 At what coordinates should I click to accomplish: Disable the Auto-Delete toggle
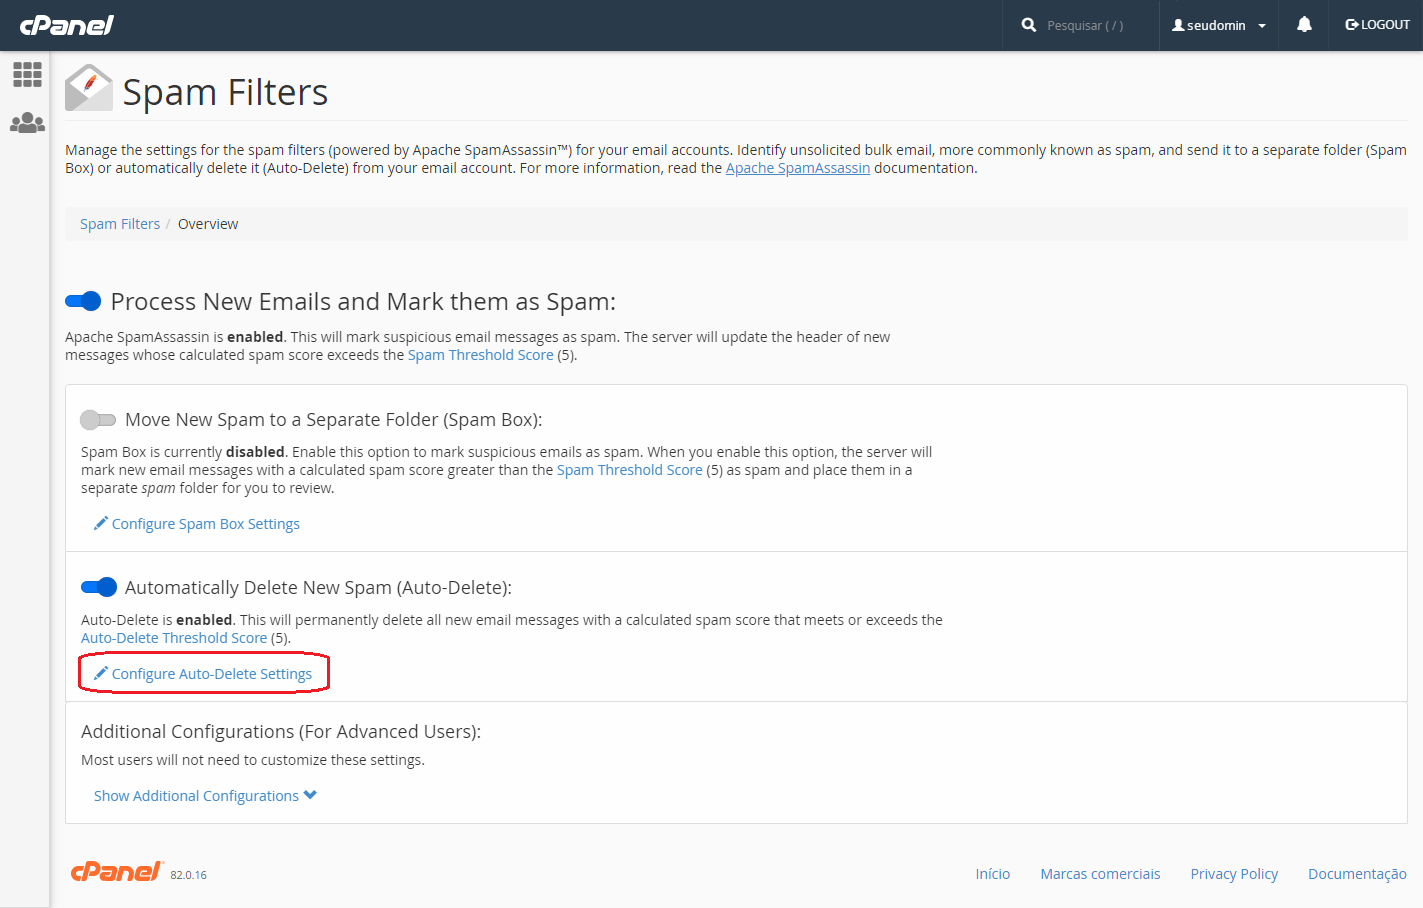click(99, 587)
